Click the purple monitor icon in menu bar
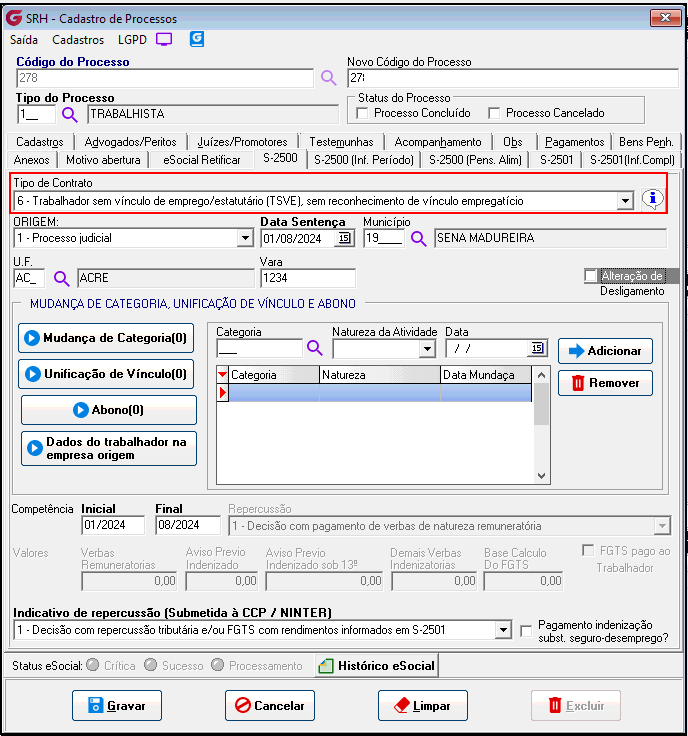Screen dimensions: 688x736 [164, 39]
